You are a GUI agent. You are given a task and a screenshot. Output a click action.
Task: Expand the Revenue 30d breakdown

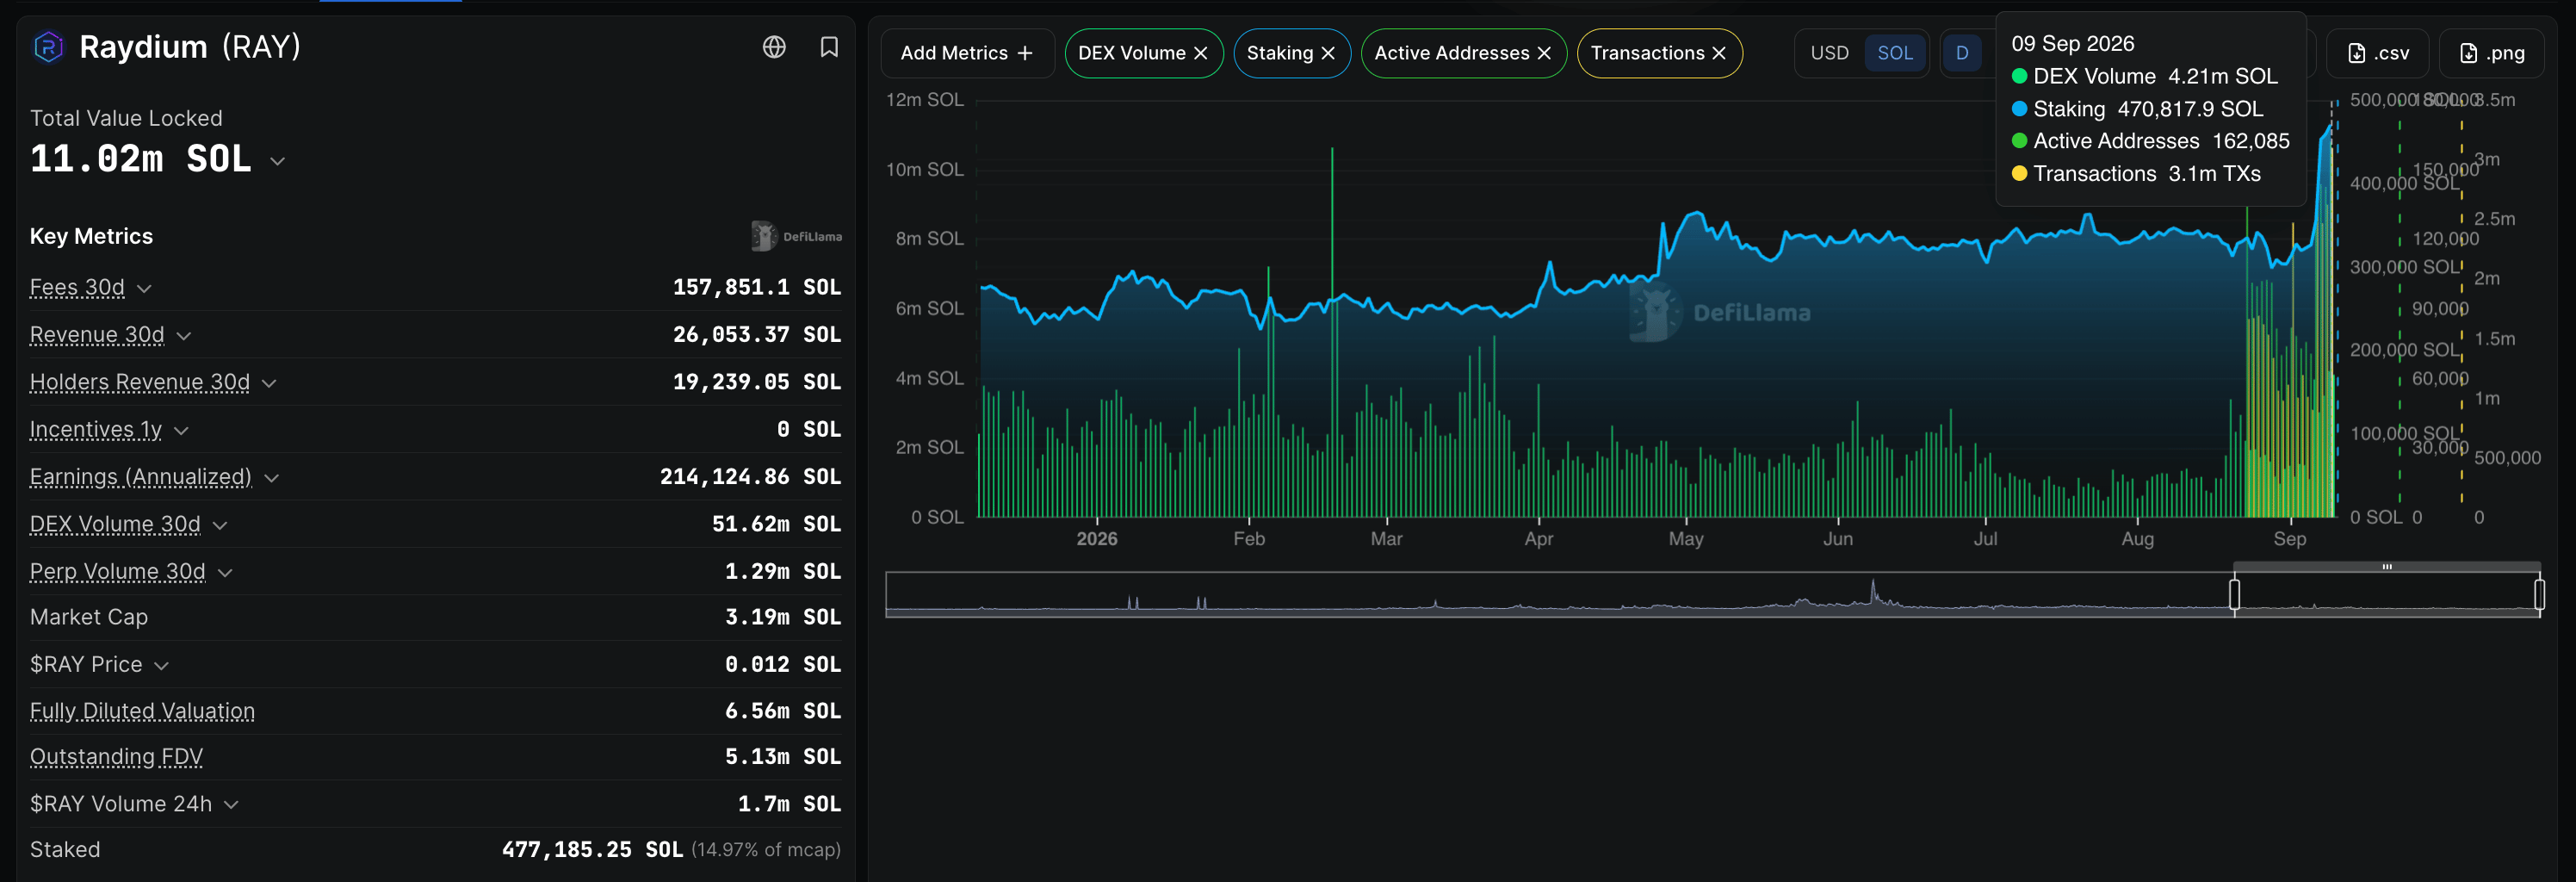tap(184, 335)
